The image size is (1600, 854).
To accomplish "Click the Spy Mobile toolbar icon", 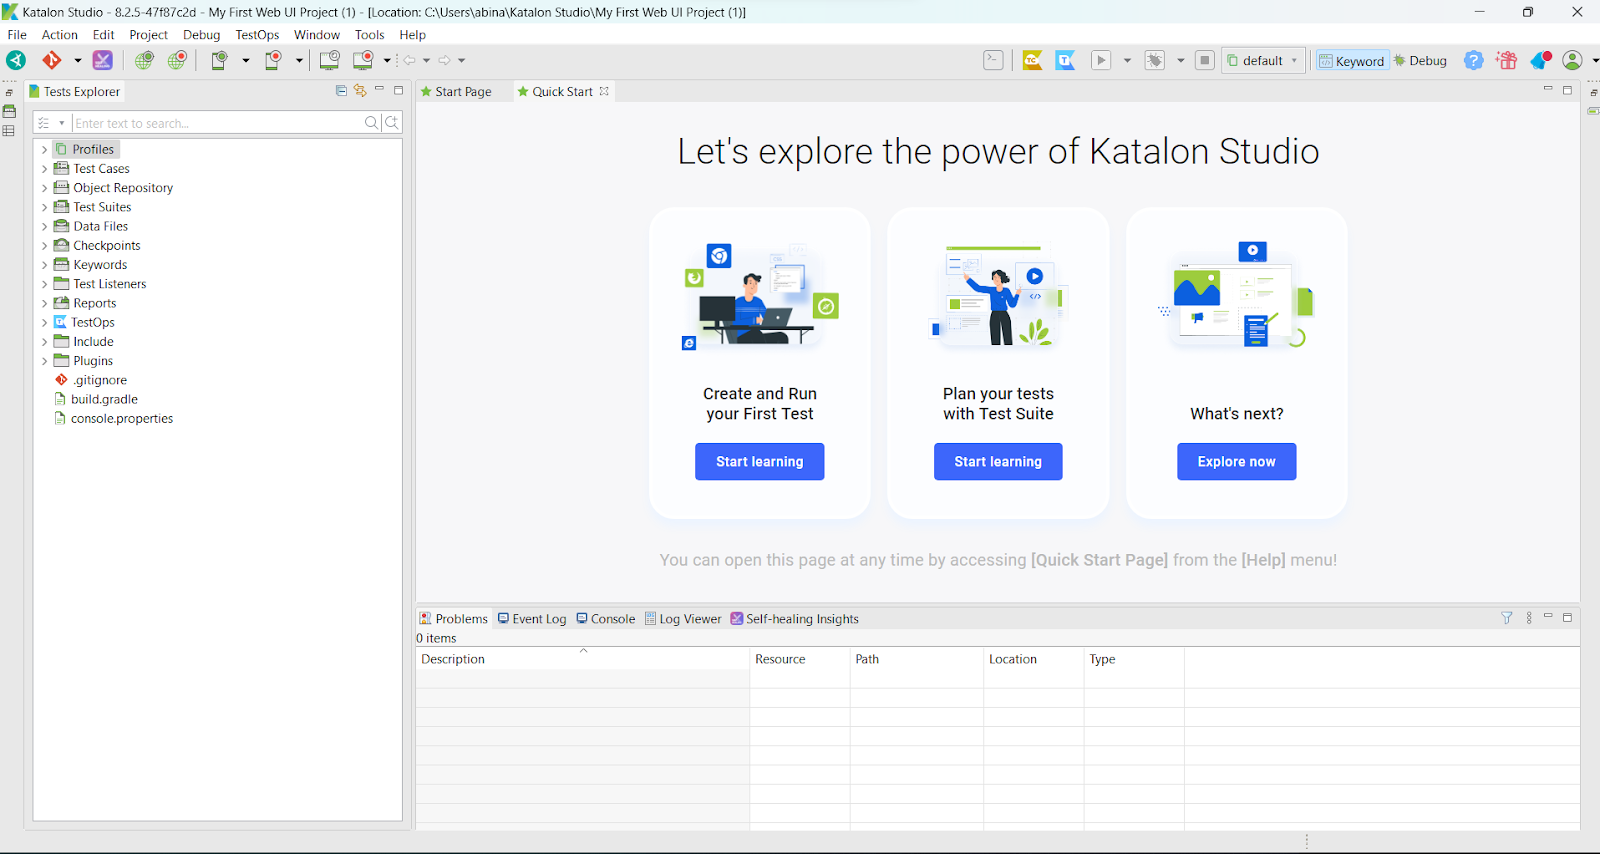I will [219, 60].
